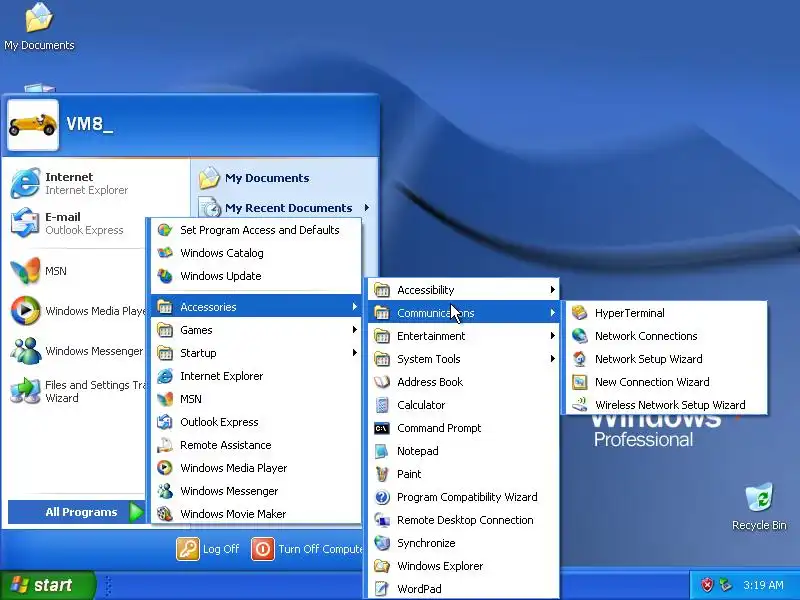Click the Network Connections globe icon
Viewport: 800px width, 600px height.
pos(580,336)
